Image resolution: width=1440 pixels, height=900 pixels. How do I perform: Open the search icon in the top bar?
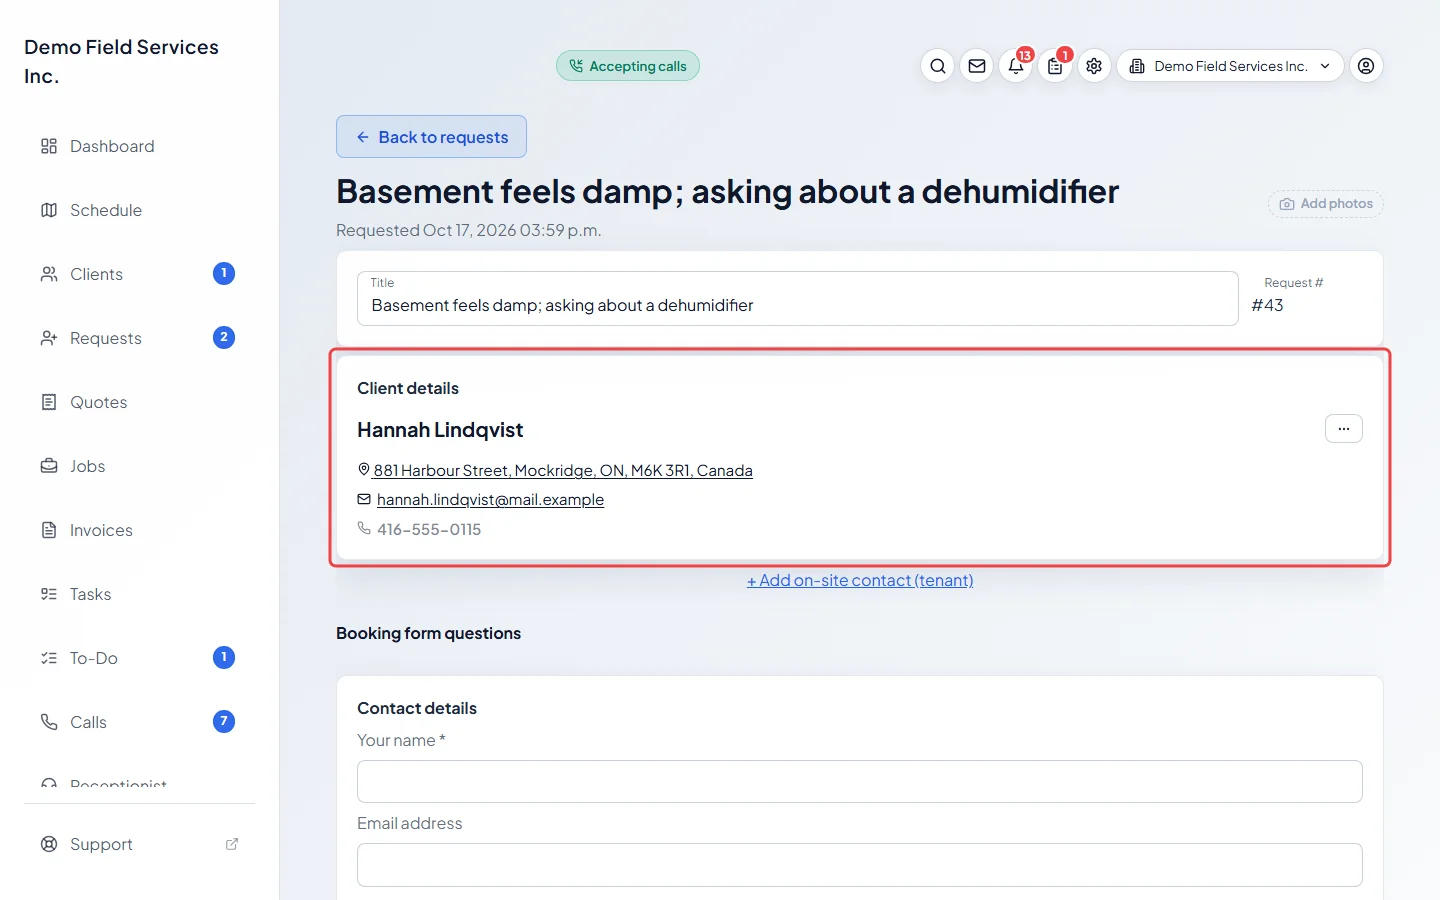[x=937, y=66]
